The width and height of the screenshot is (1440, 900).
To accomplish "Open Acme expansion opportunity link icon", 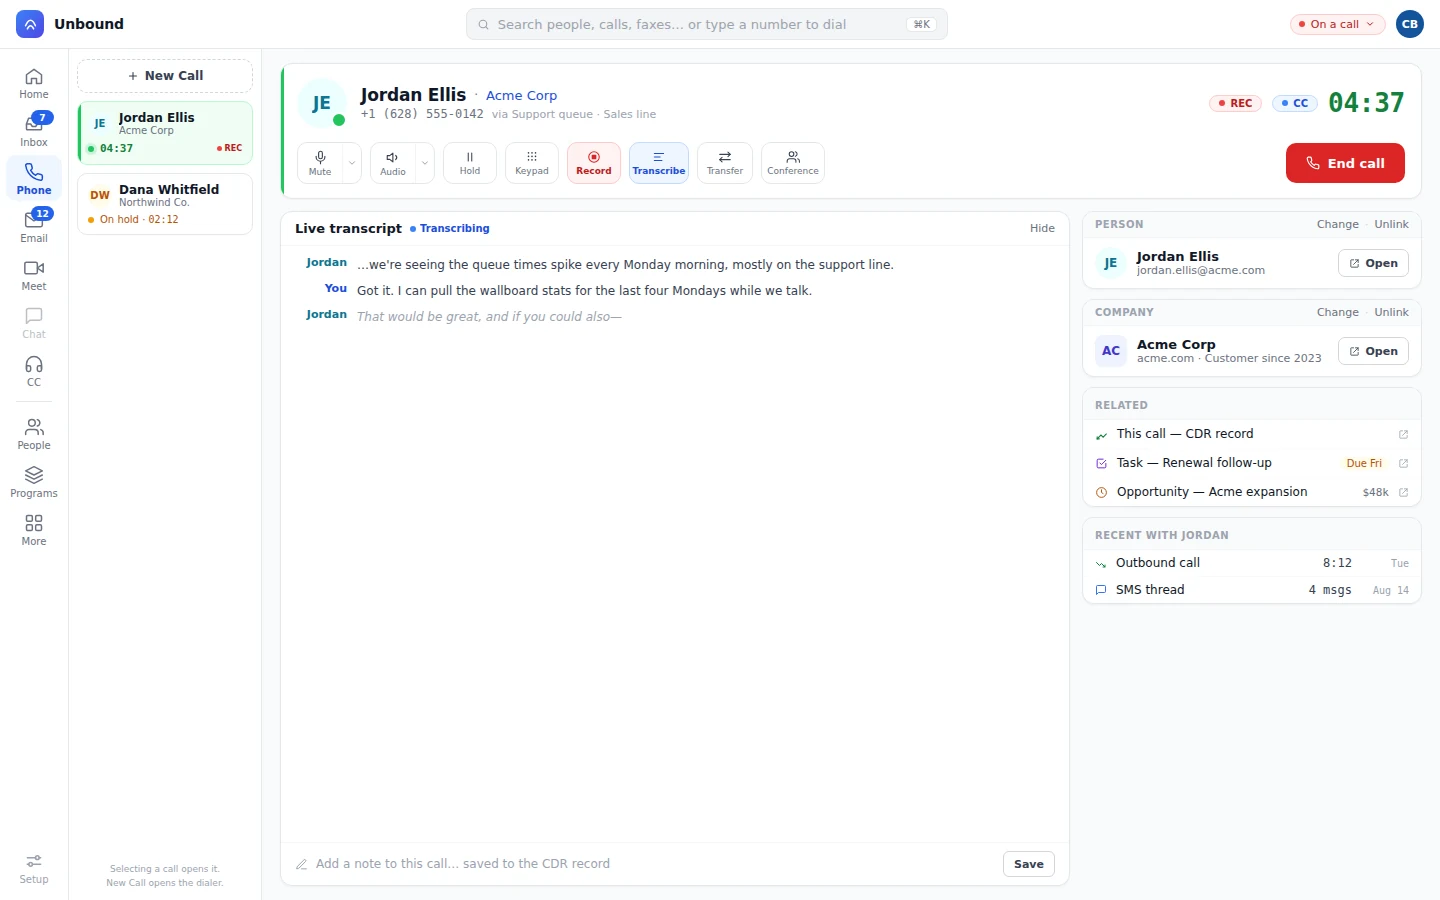I will pos(1403,492).
